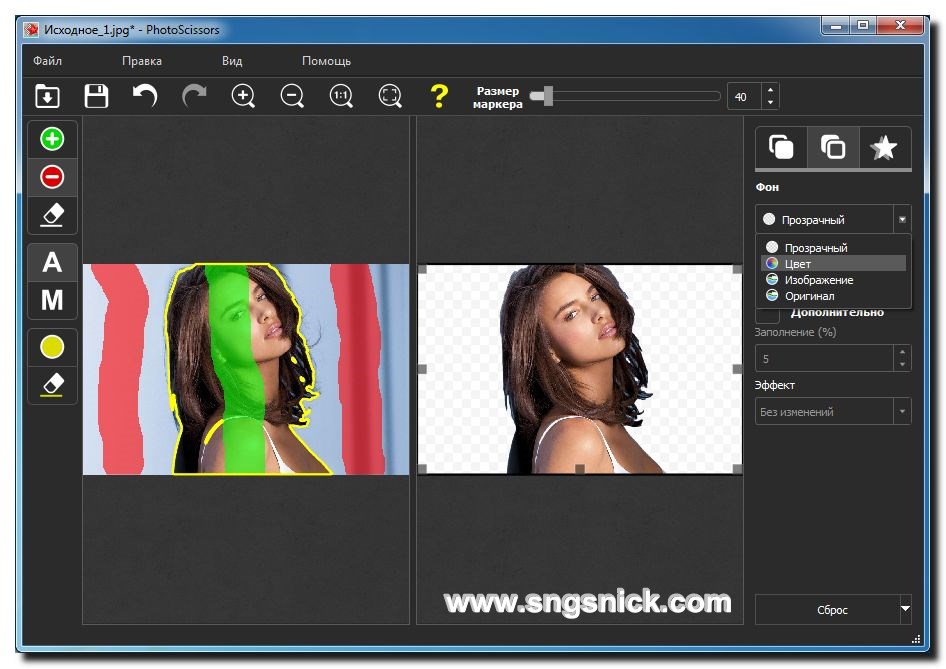This screenshot has height=669, width=946.
Task: Maximize the PhotoScissors window
Action: (x=863, y=25)
